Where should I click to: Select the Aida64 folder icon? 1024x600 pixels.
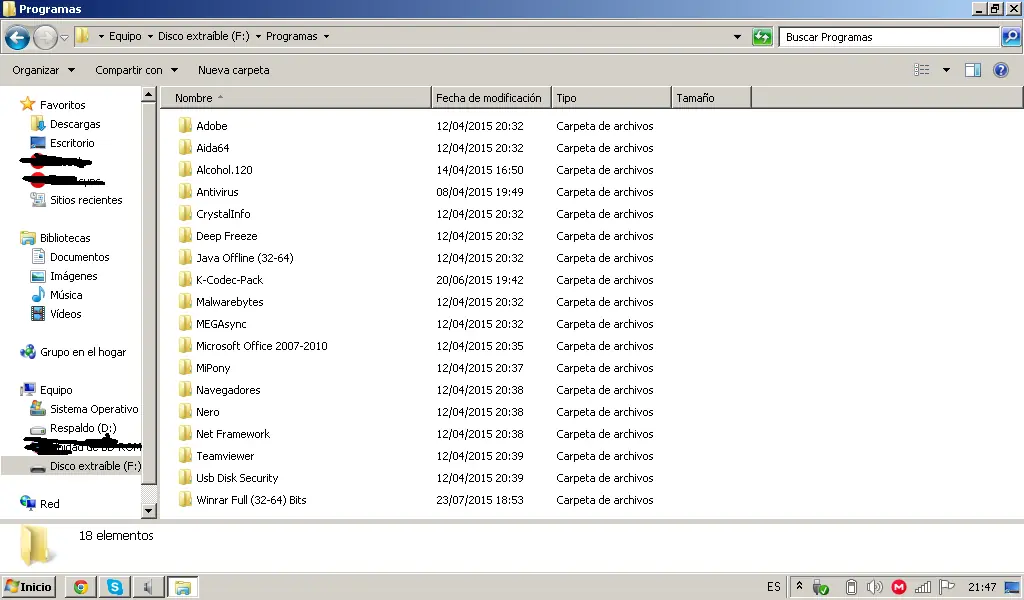click(185, 148)
